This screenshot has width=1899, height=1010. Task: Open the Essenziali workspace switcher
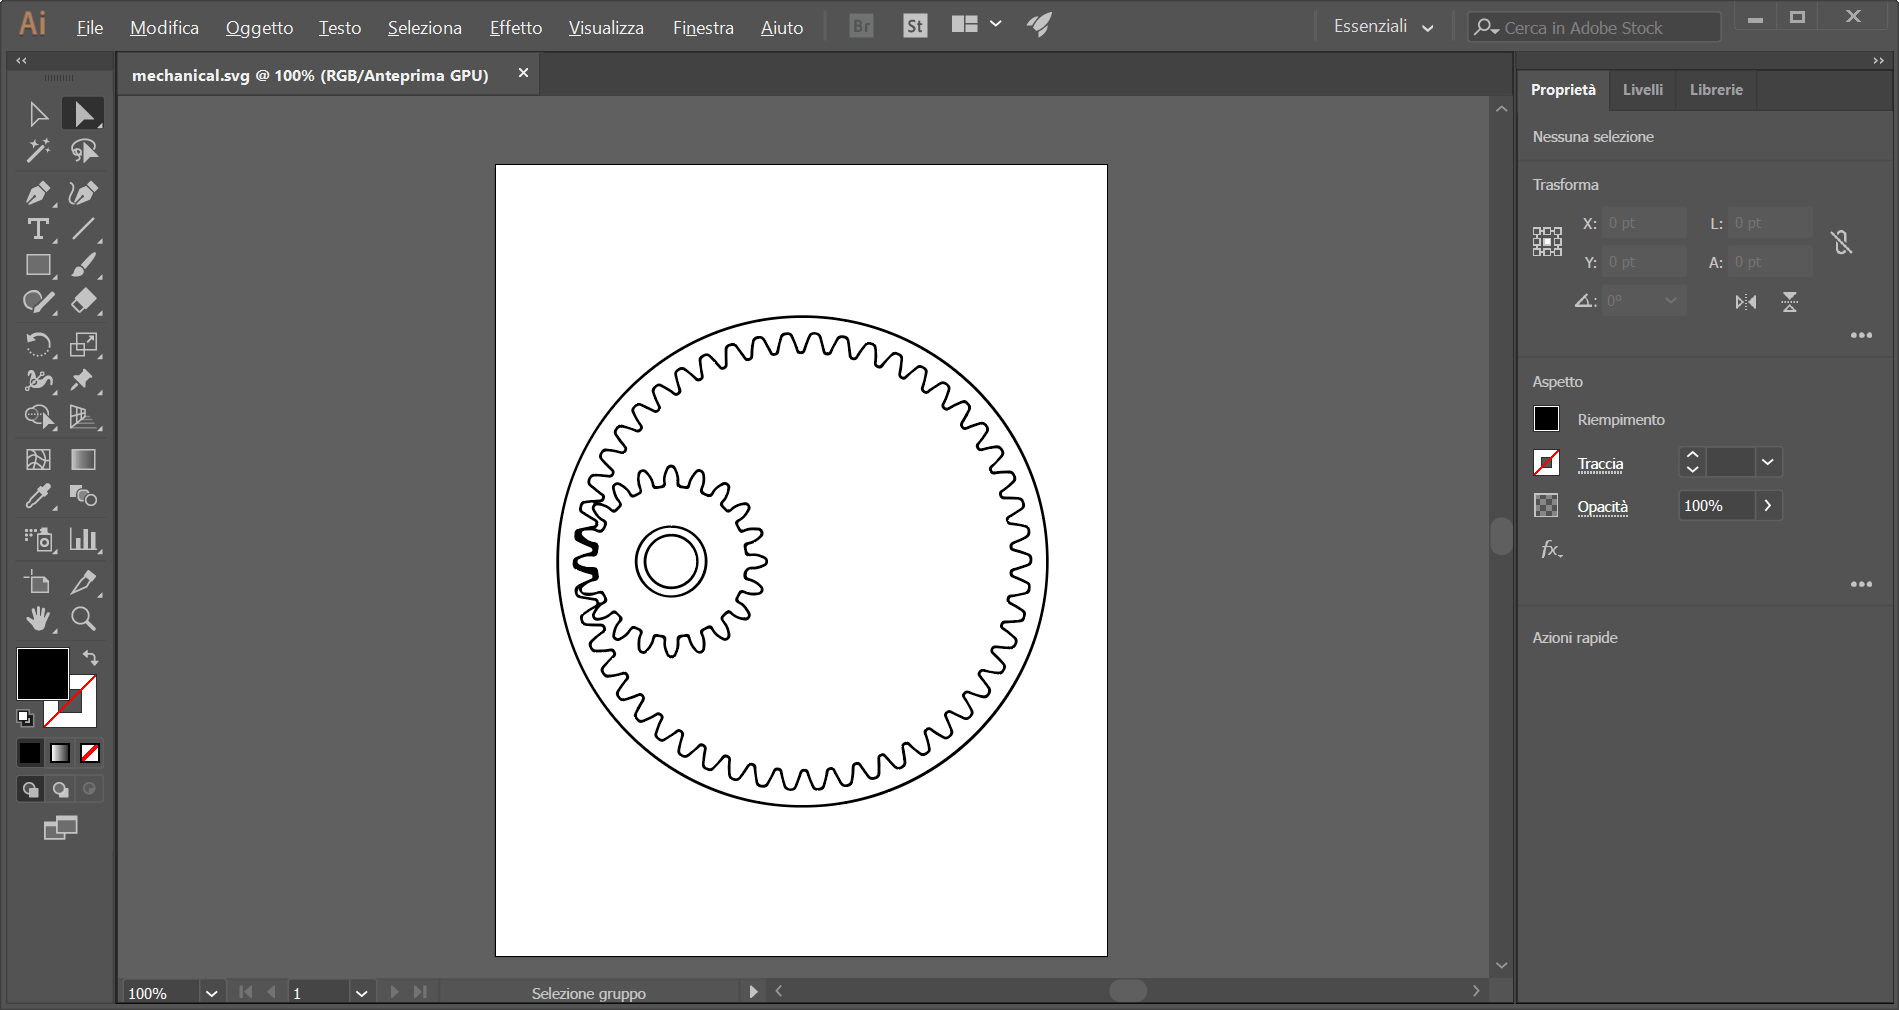[x=1383, y=27]
